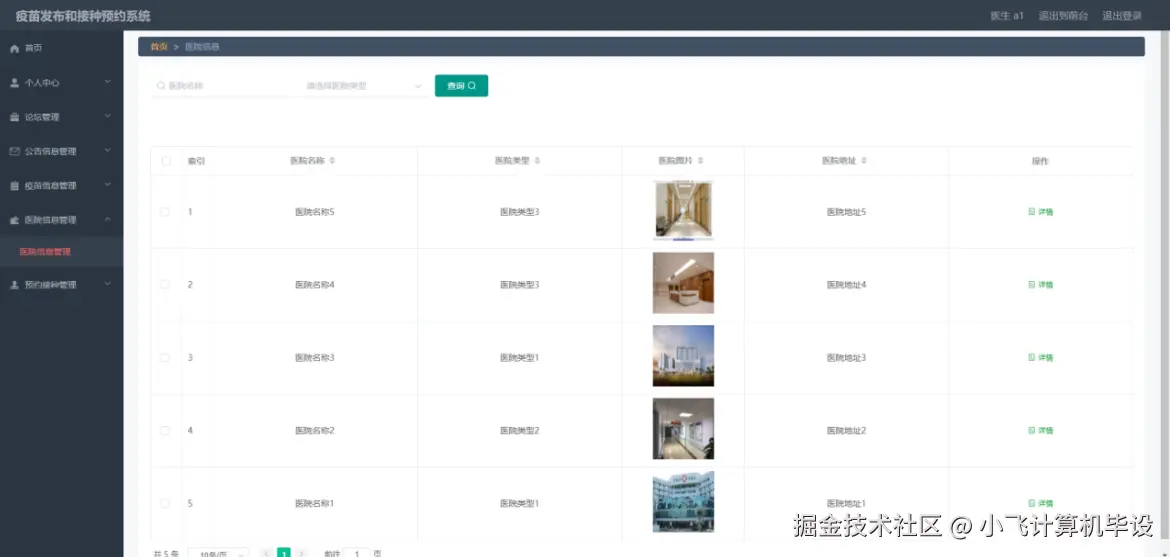
Task: Sort the table by the 医院名称 column arrows
Action: point(332,161)
